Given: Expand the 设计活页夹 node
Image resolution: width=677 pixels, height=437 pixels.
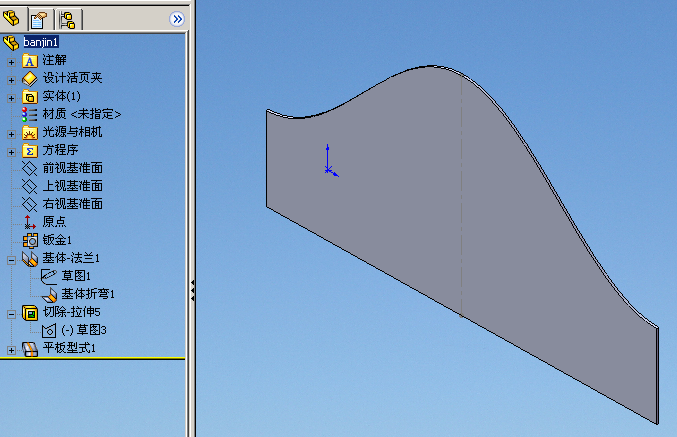Looking at the screenshot, I should (x=11, y=80).
